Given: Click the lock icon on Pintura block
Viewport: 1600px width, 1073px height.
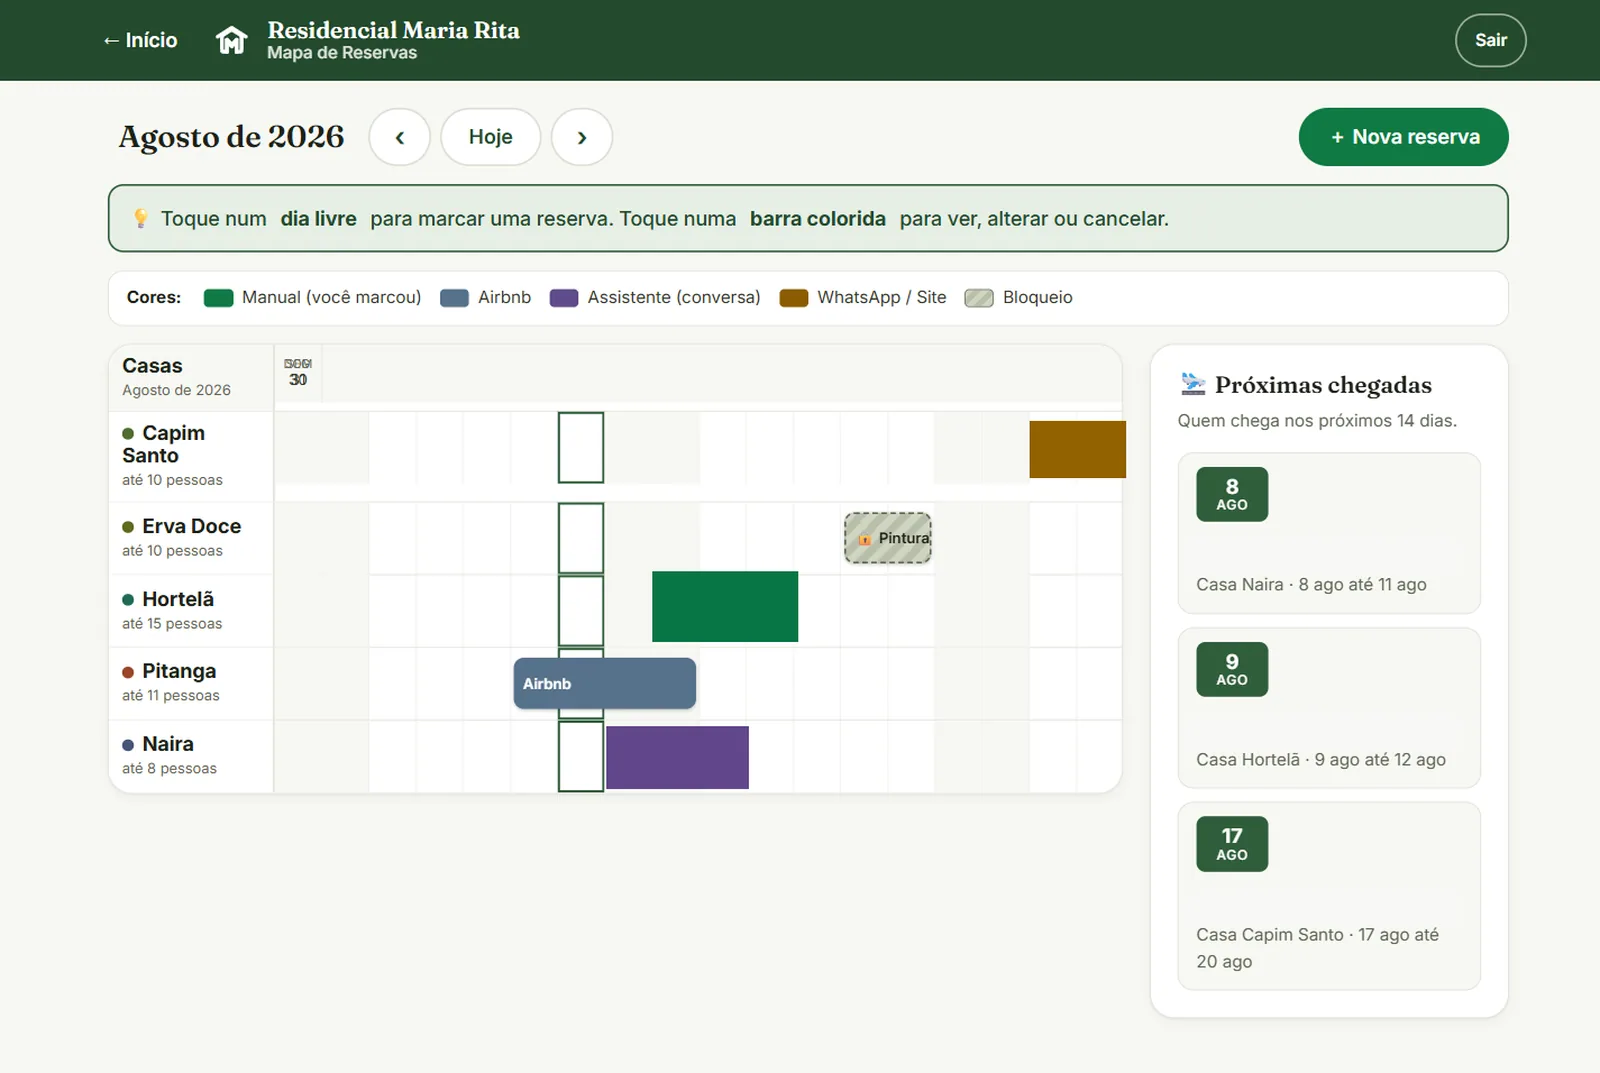Looking at the screenshot, I should pyautogui.click(x=865, y=539).
